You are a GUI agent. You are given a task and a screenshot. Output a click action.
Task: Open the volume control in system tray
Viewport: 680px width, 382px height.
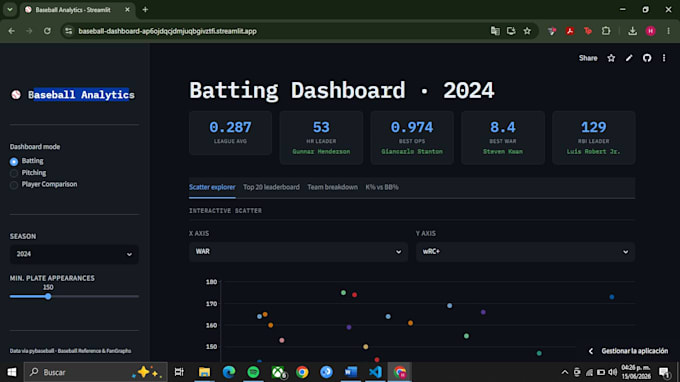tap(612, 372)
